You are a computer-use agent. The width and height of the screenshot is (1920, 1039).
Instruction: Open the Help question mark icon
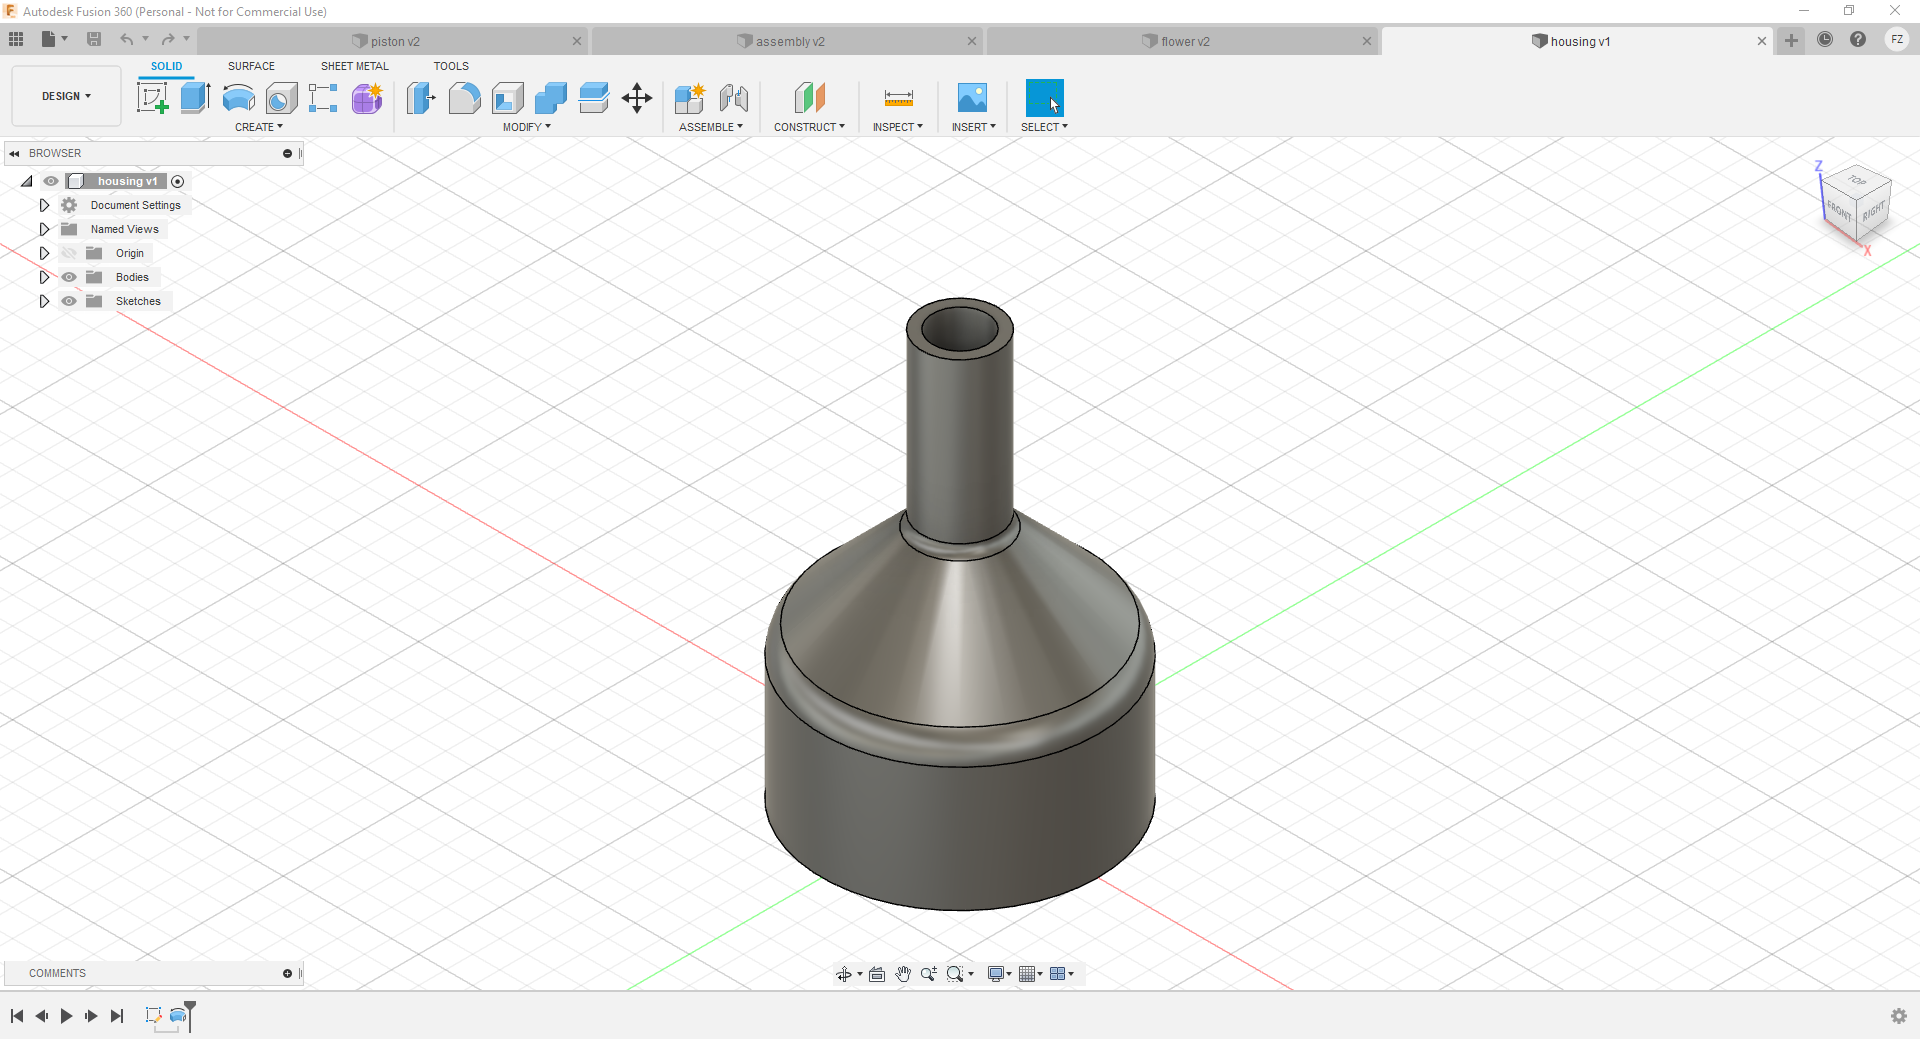(1858, 40)
